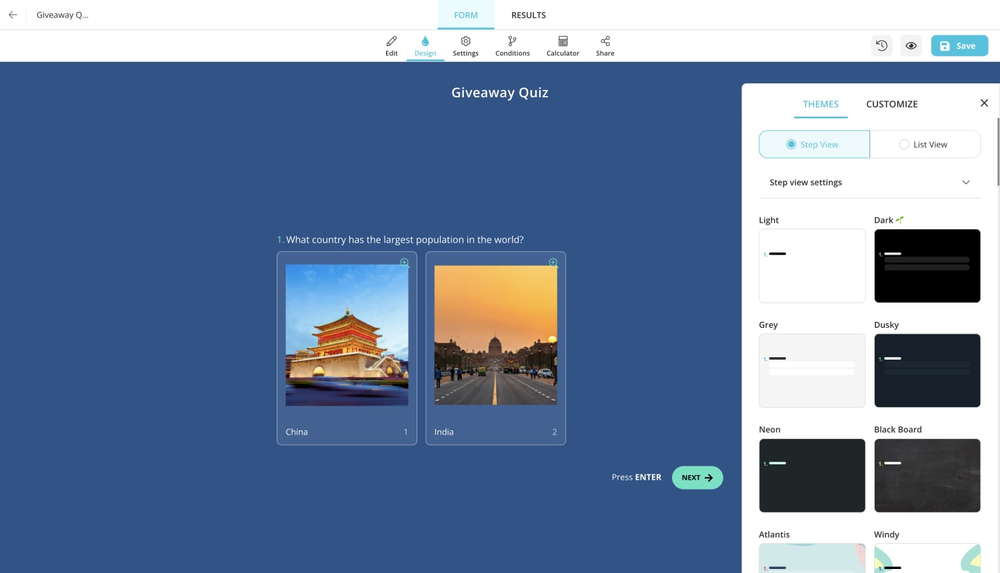Select the India answer card
The height and width of the screenshot is (573, 1000).
495,347
